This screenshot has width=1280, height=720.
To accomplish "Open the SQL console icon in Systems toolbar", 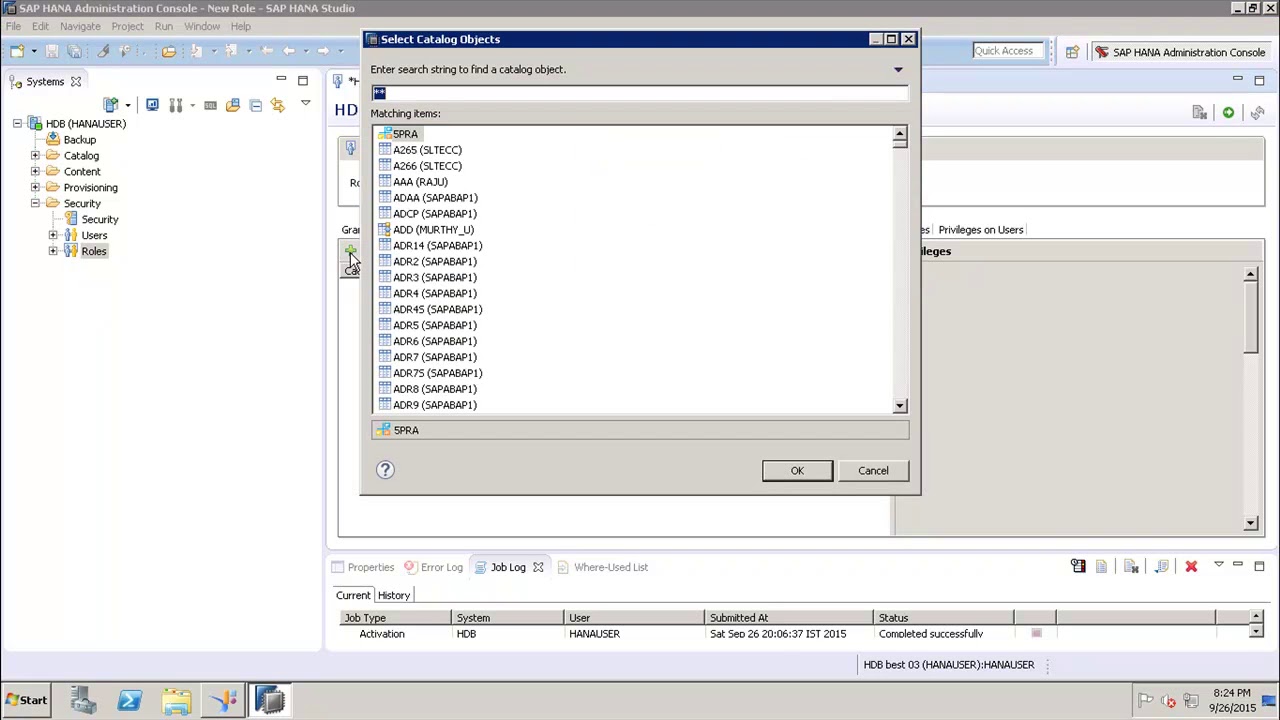I will pyautogui.click(x=210, y=105).
